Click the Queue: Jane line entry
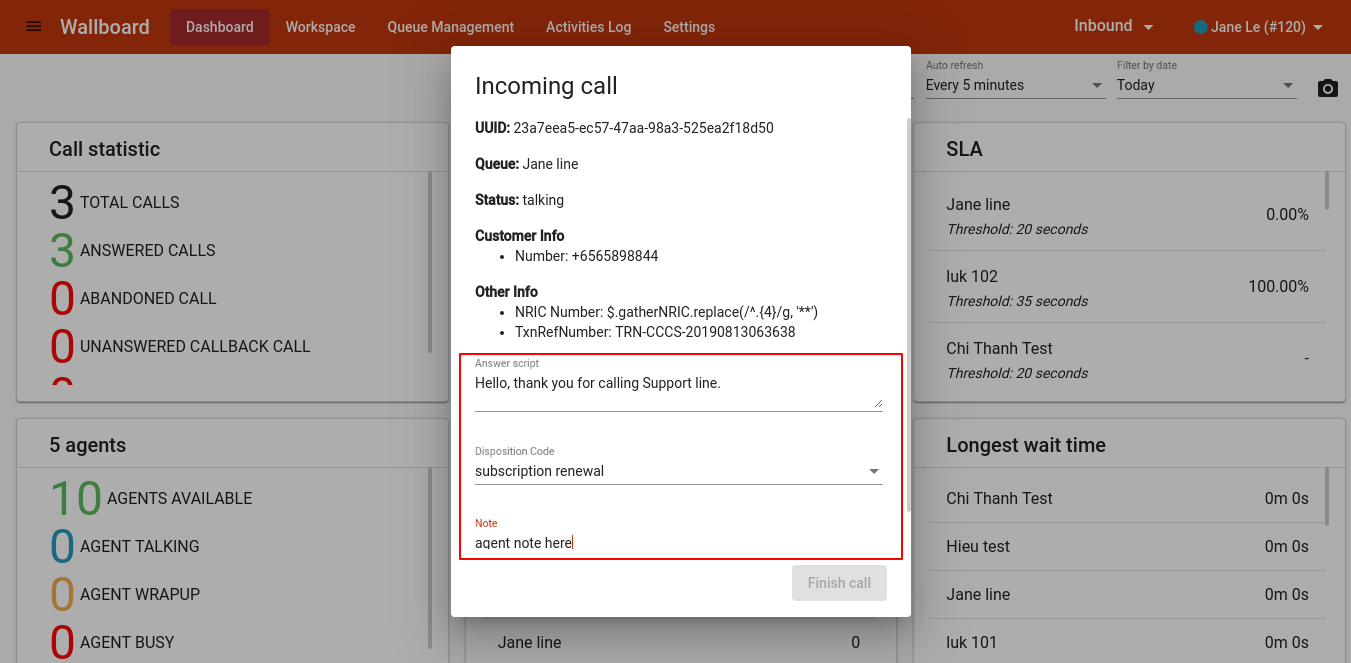 click(x=526, y=164)
